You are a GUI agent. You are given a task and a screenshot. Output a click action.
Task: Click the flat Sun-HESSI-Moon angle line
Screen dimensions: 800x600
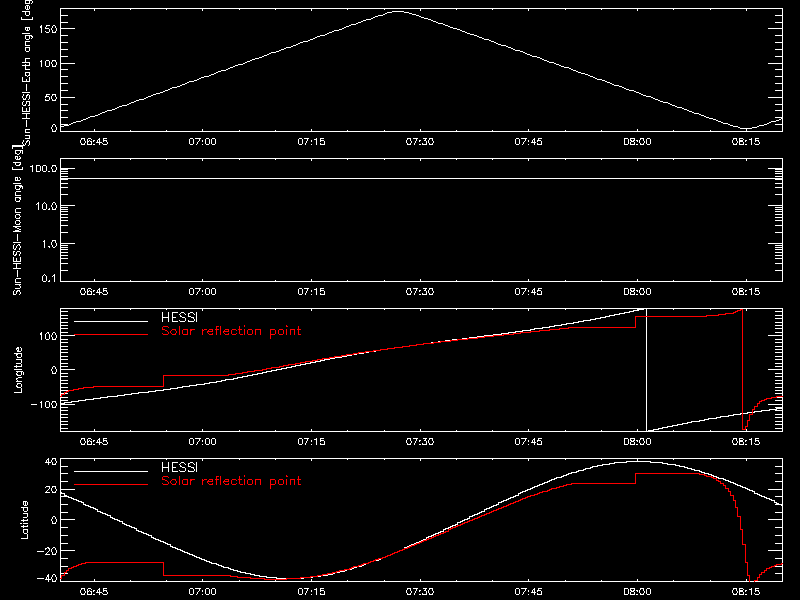[421, 179]
